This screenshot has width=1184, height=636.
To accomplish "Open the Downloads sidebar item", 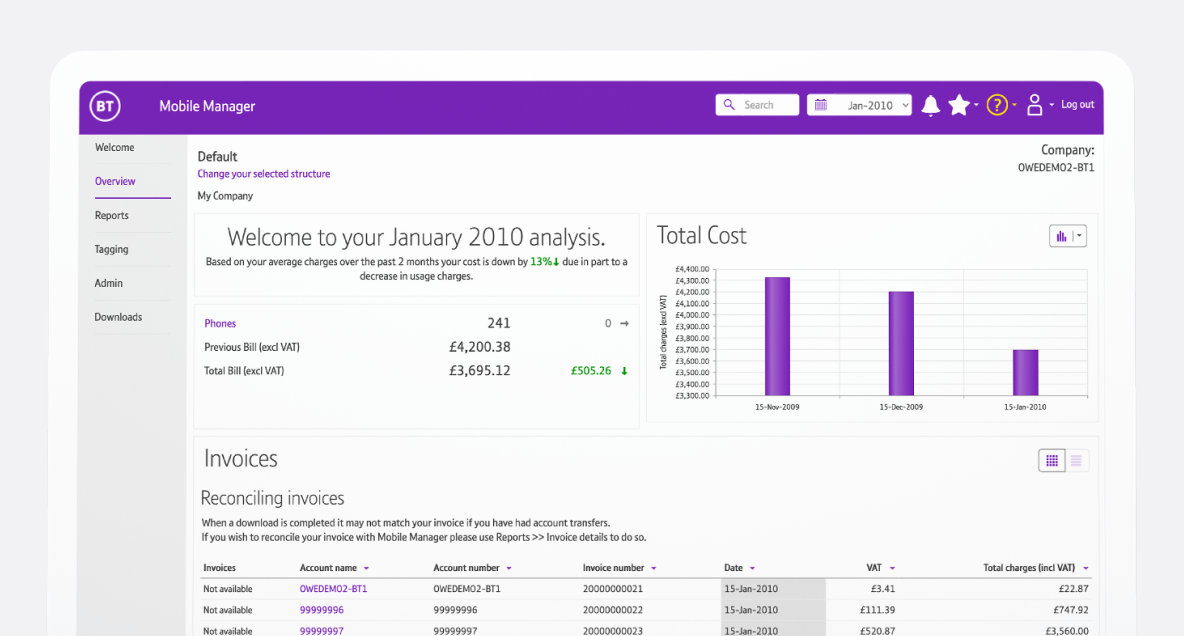I will click(x=118, y=317).
